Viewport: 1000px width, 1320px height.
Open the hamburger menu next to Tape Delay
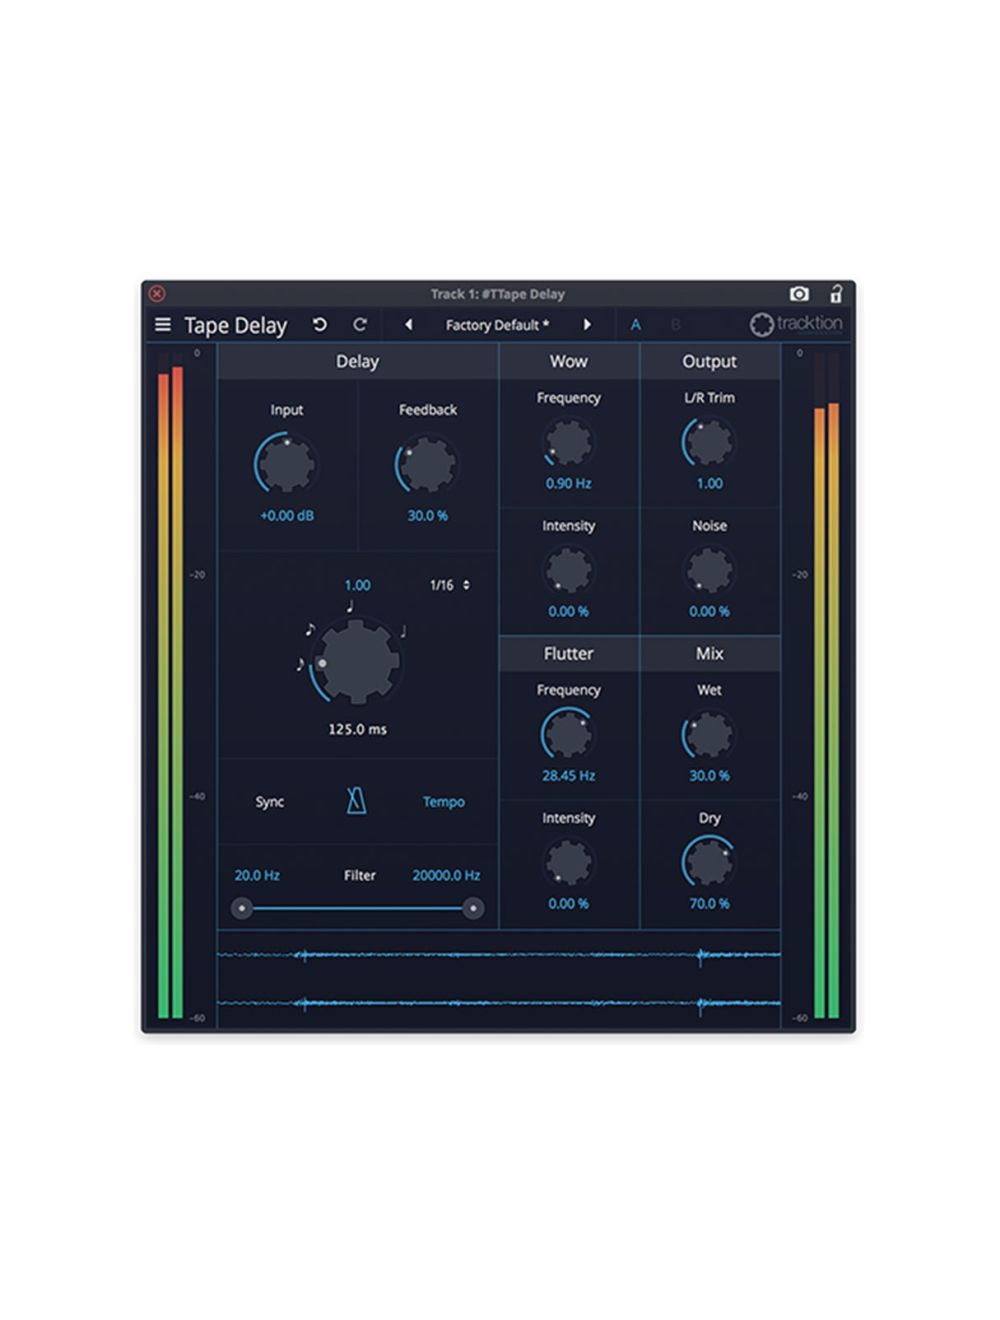coord(163,324)
